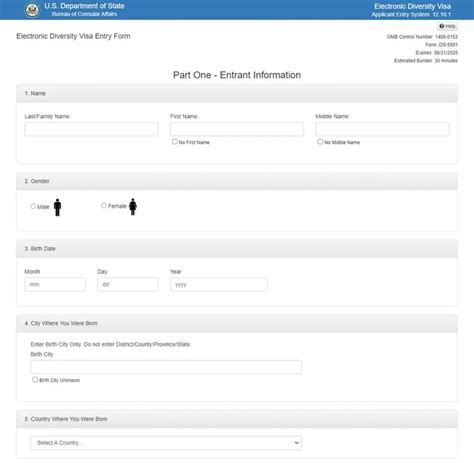Focus the Middle Name input field
The width and height of the screenshot is (474, 463).
pos(382,129)
